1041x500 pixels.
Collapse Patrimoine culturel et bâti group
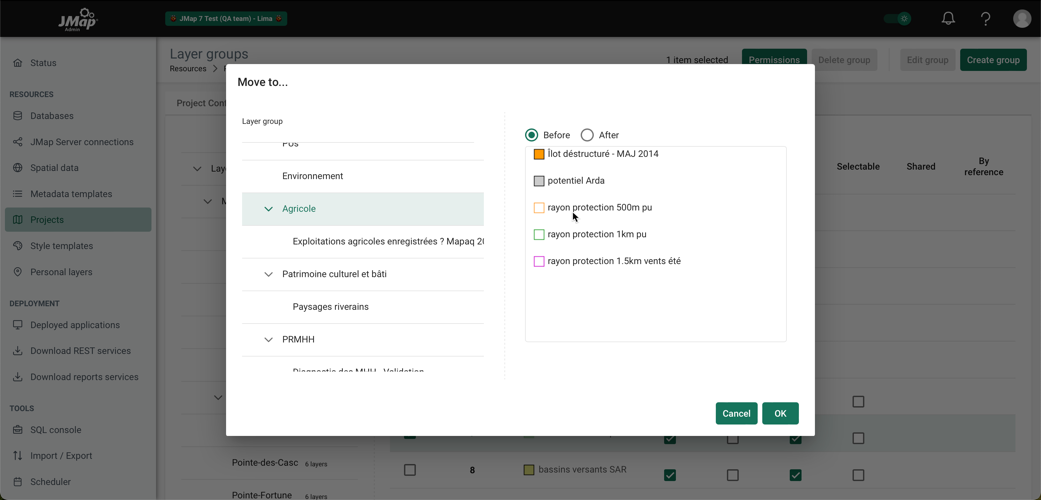click(268, 274)
